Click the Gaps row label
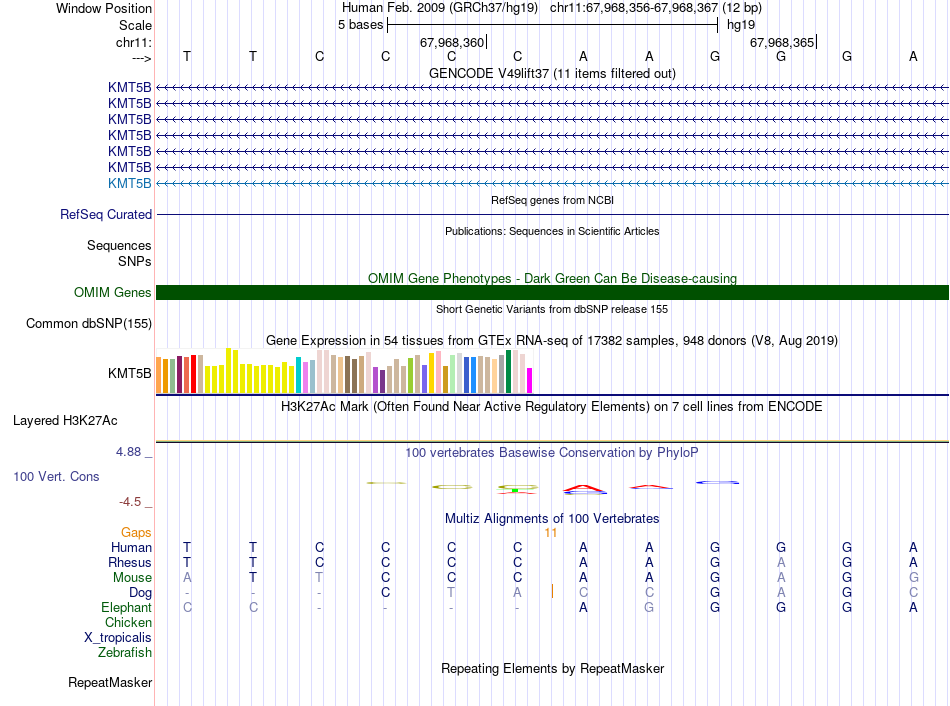The height and width of the screenshot is (706, 950). (136, 533)
